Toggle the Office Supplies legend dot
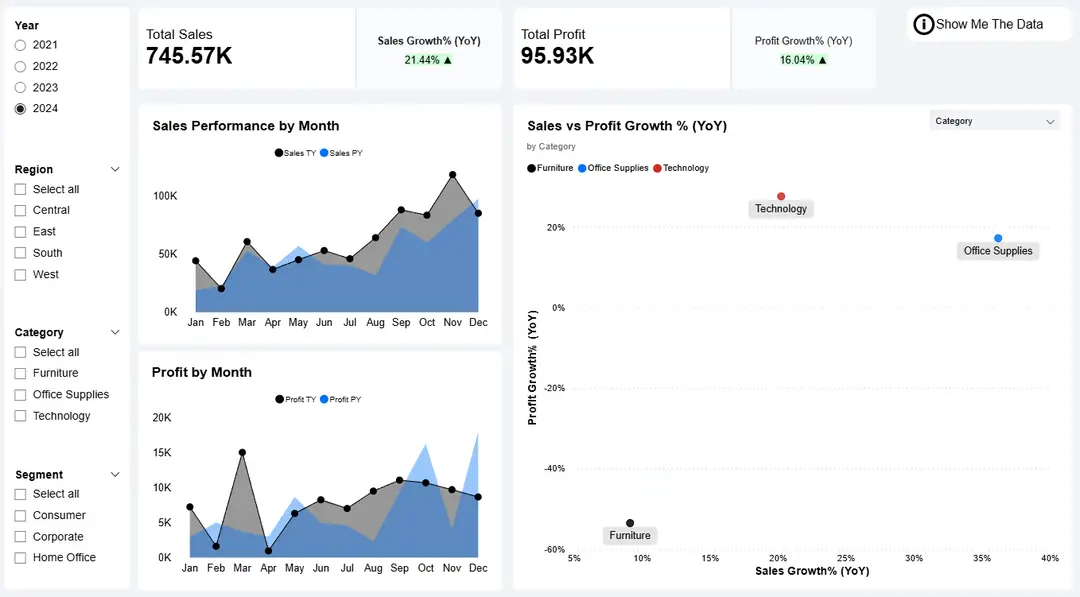The image size is (1080, 597). click(584, 168)
